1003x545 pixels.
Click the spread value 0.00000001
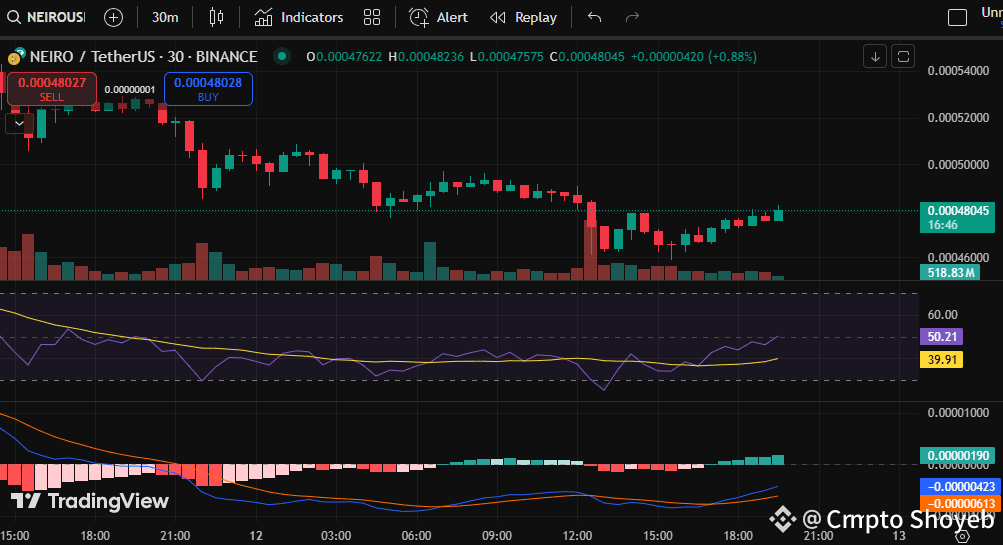130,90
